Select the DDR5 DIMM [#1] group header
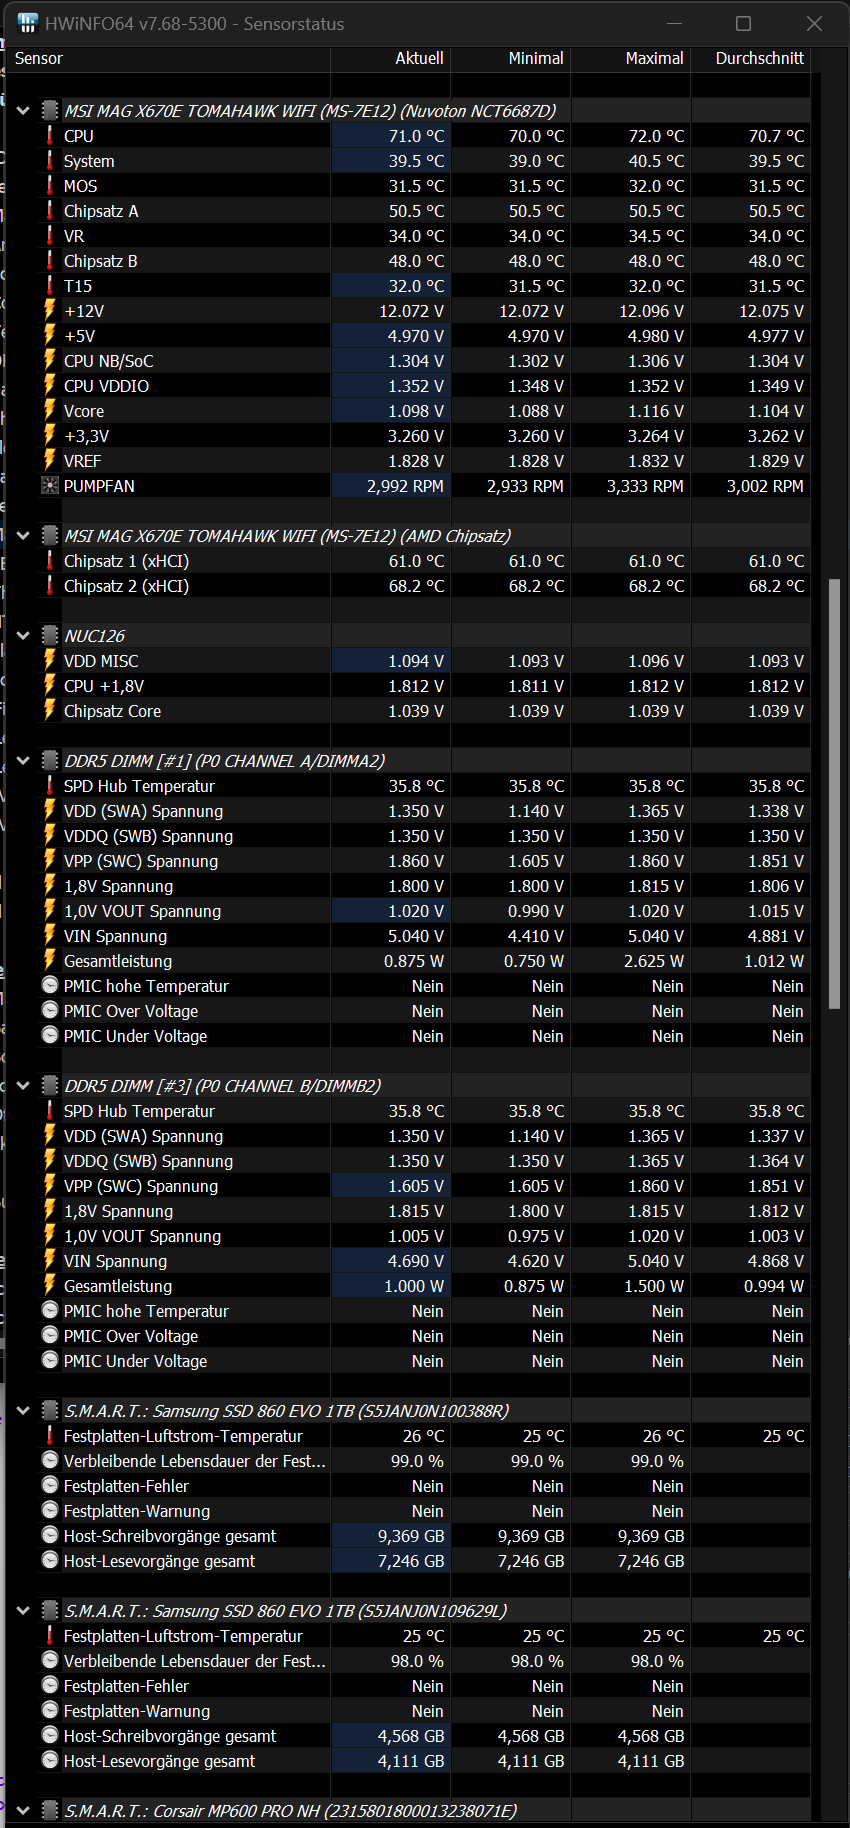The height and width of the screenshot is (1828, 850). coord(224,761)
